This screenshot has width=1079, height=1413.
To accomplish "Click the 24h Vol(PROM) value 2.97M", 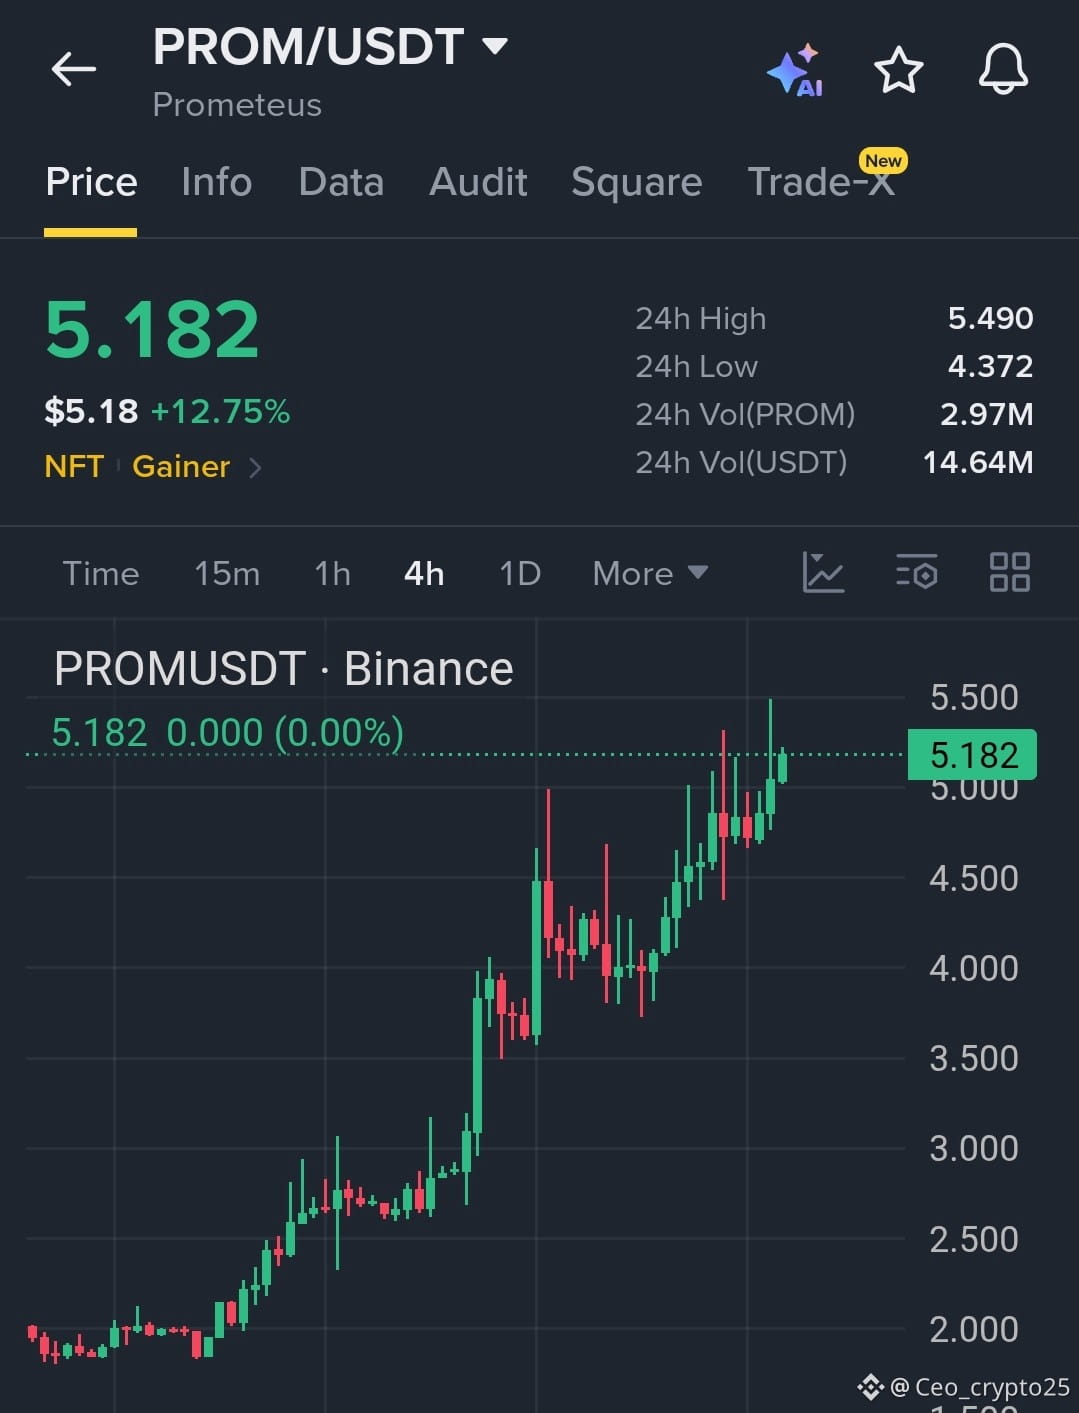I will pos(986,414).
